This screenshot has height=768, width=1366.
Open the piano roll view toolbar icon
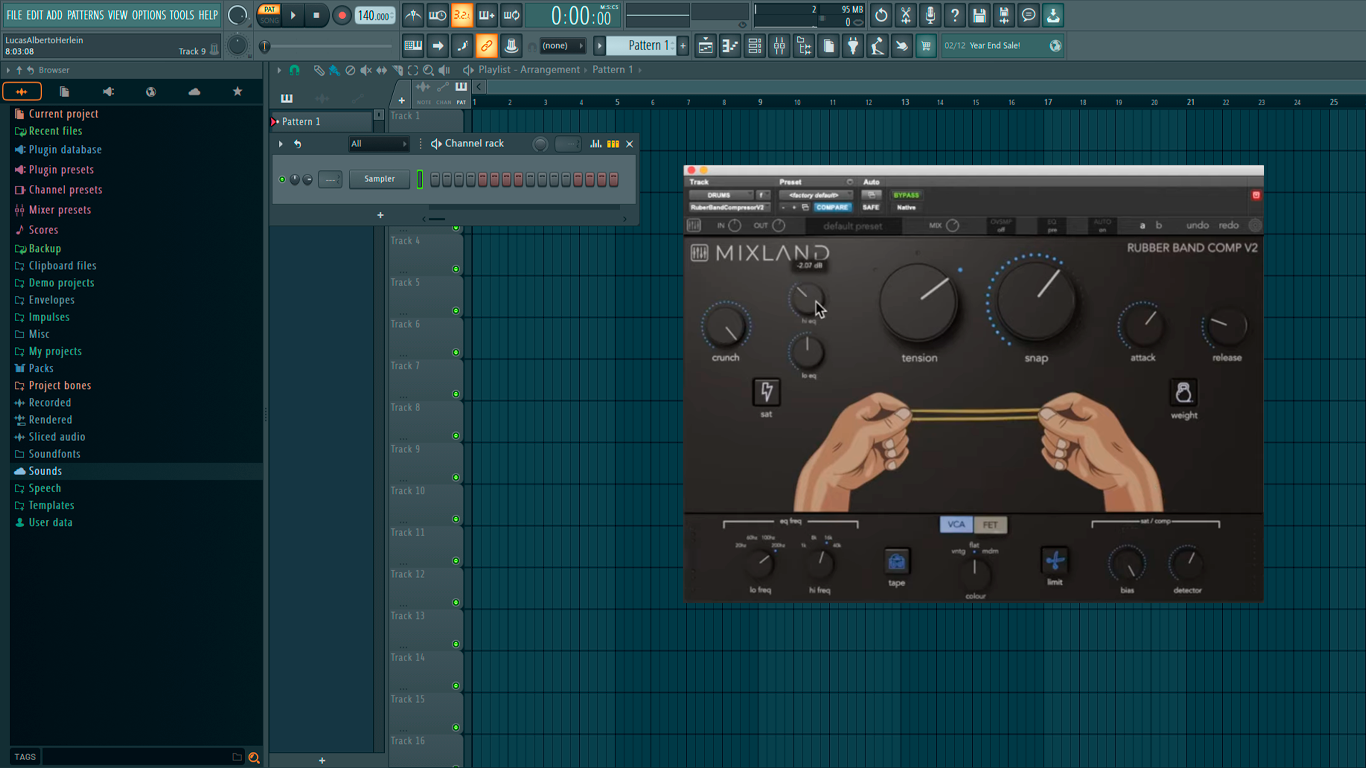point(730,45)
